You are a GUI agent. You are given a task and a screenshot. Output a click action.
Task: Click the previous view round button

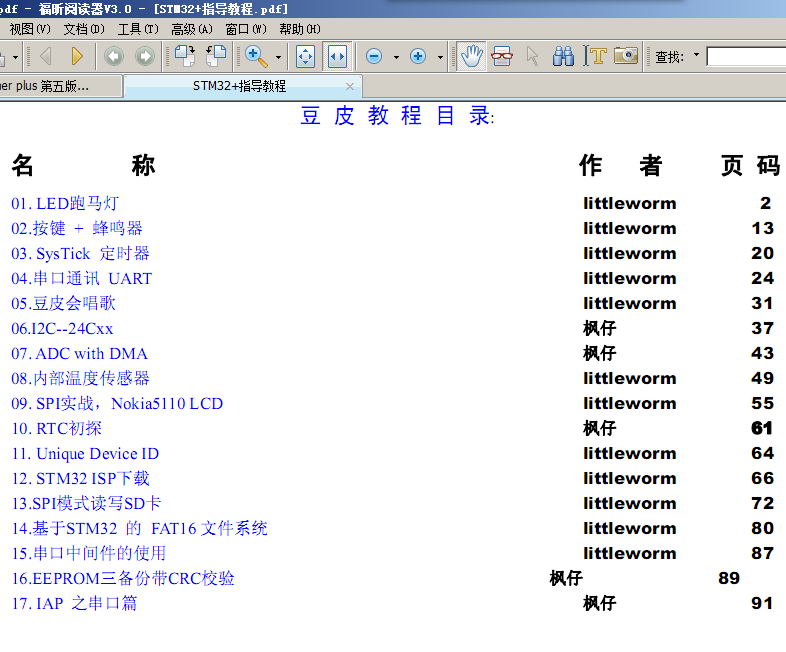tap(114, 56)
